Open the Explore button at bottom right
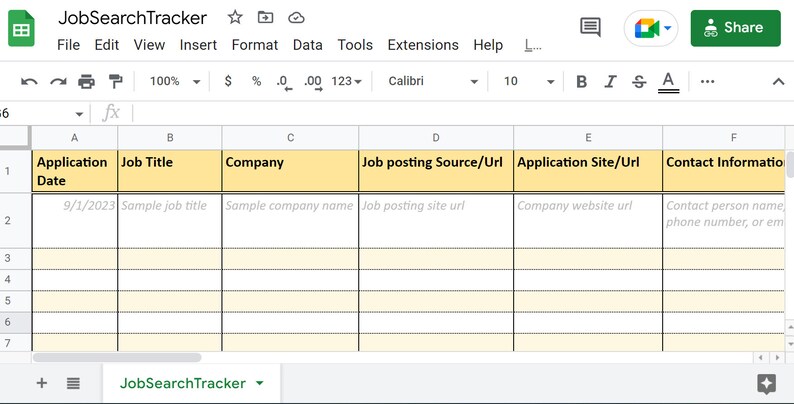Screen dimensions: 794x404 pos(767,384)
